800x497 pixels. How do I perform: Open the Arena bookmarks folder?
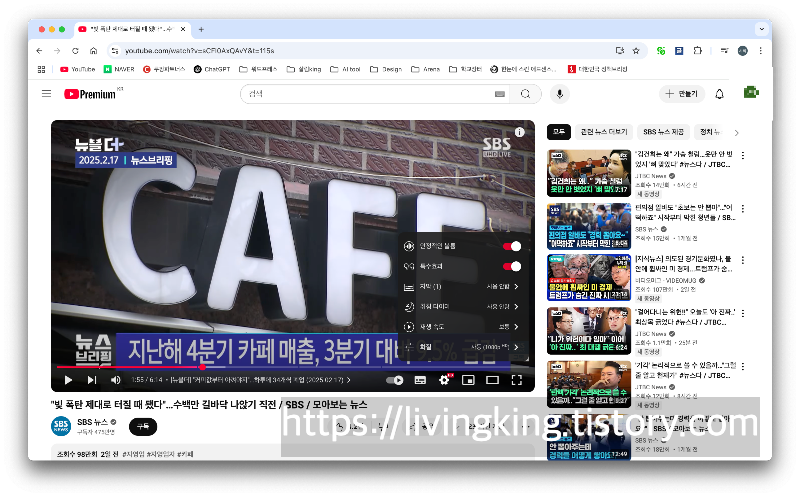pyautogui.click(x=426, y=69)
